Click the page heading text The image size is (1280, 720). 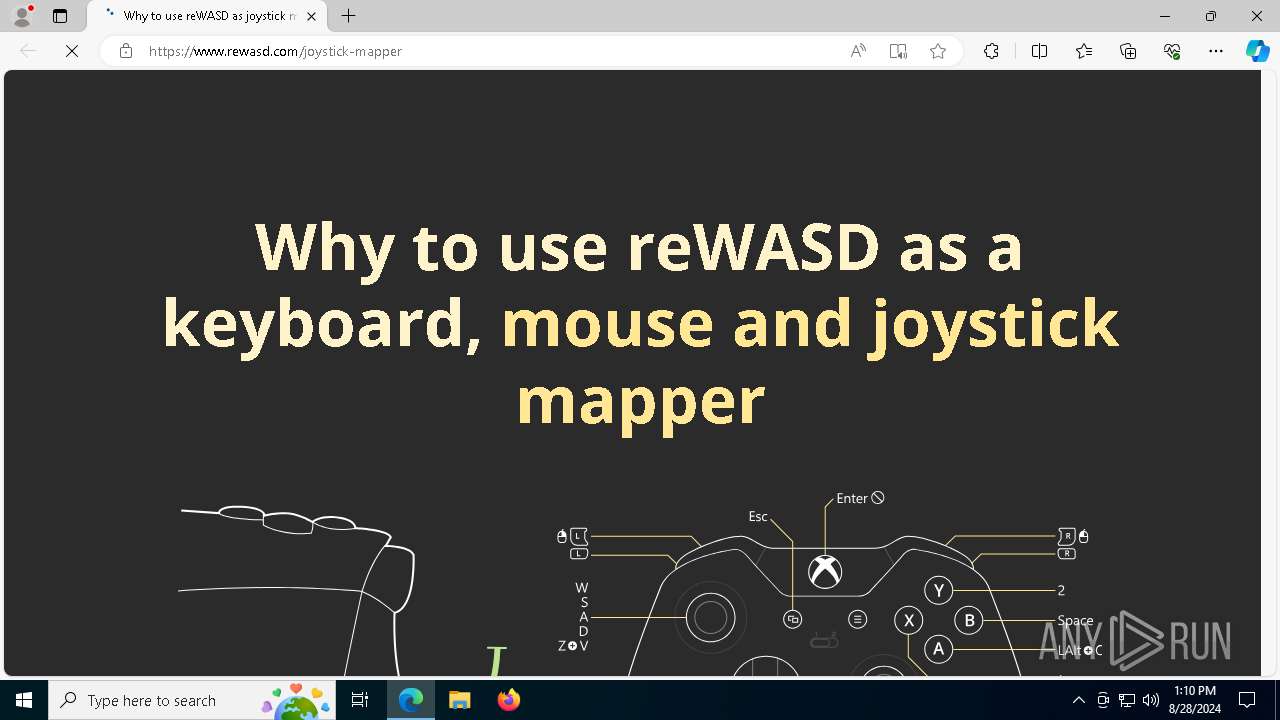[x=640, y=323]
